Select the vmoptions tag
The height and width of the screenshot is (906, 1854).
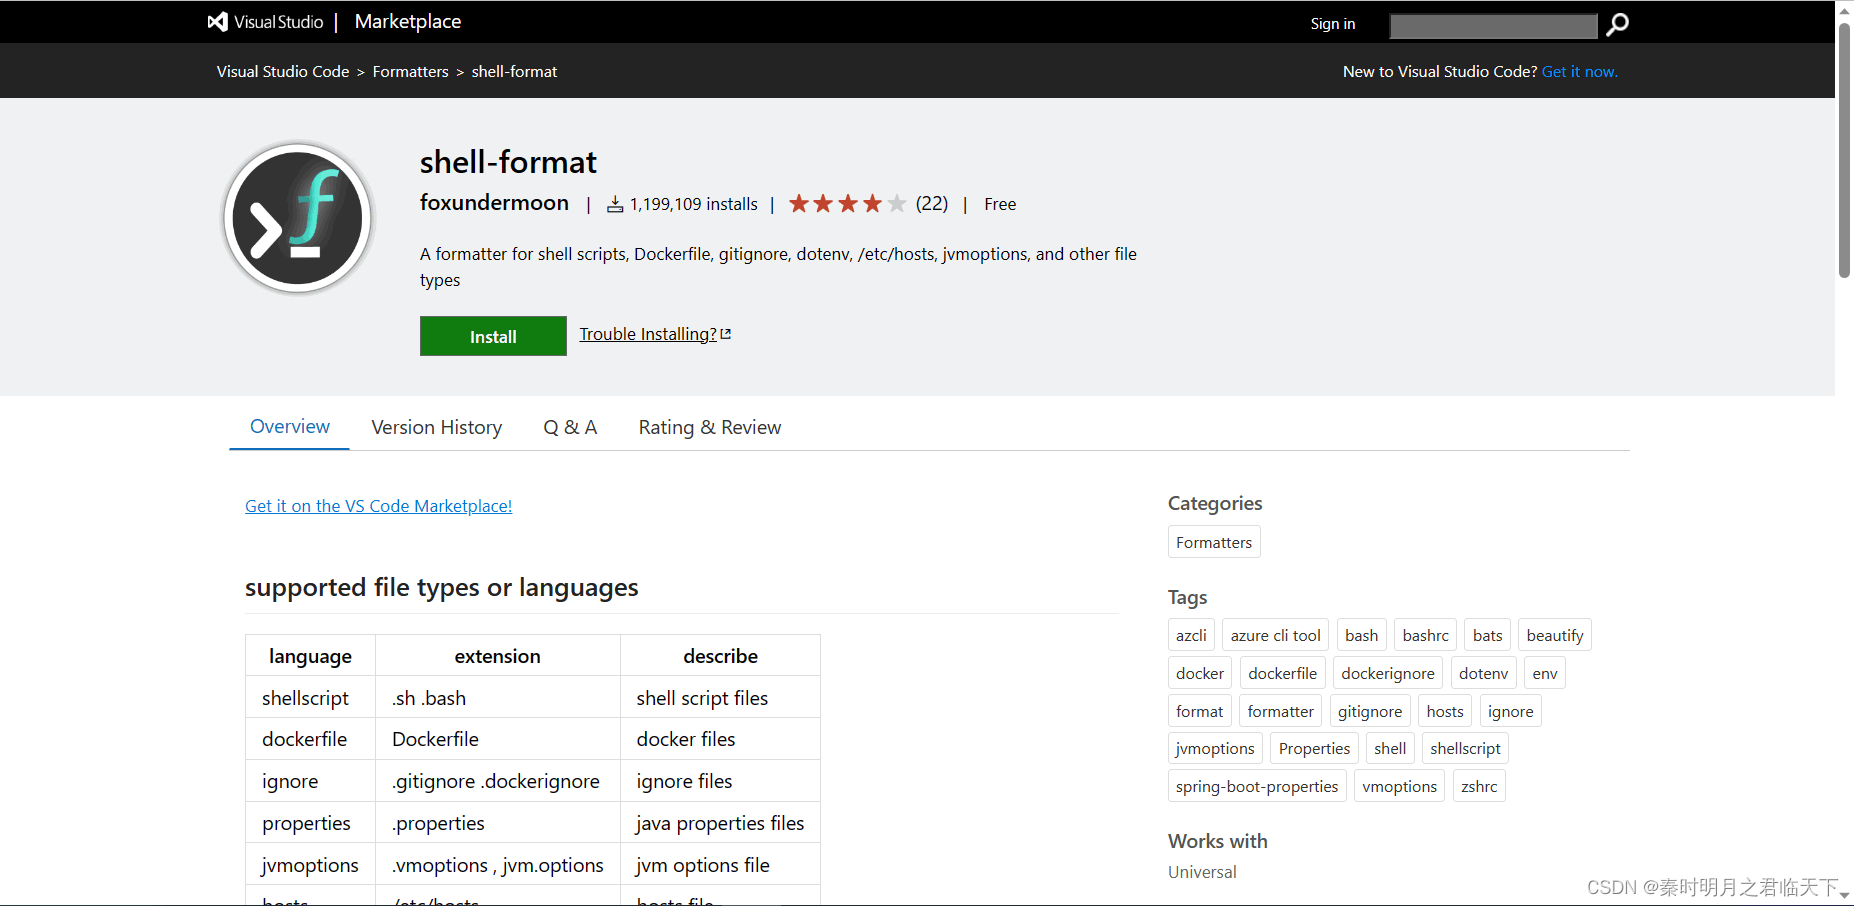coord(1400,786)
